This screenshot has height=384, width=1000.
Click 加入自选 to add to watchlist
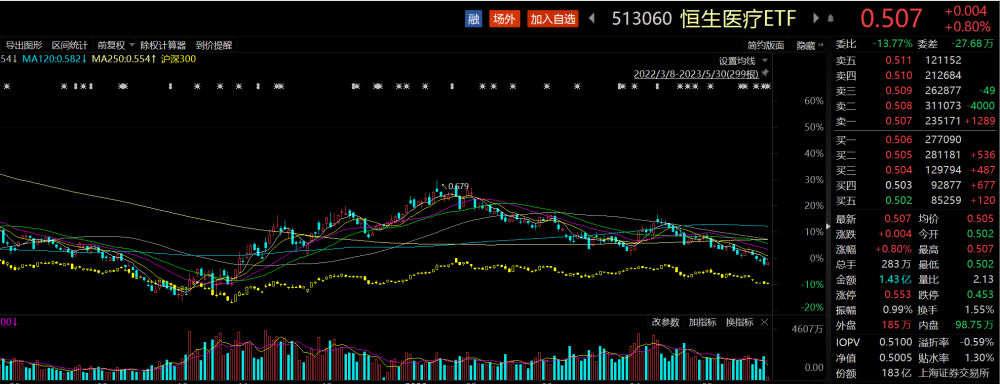coord(553,19)
